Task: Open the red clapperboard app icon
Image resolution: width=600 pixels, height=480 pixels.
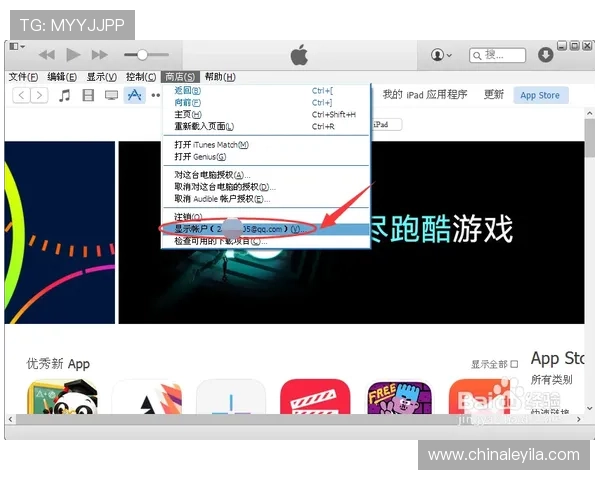Action: (315, 397)
